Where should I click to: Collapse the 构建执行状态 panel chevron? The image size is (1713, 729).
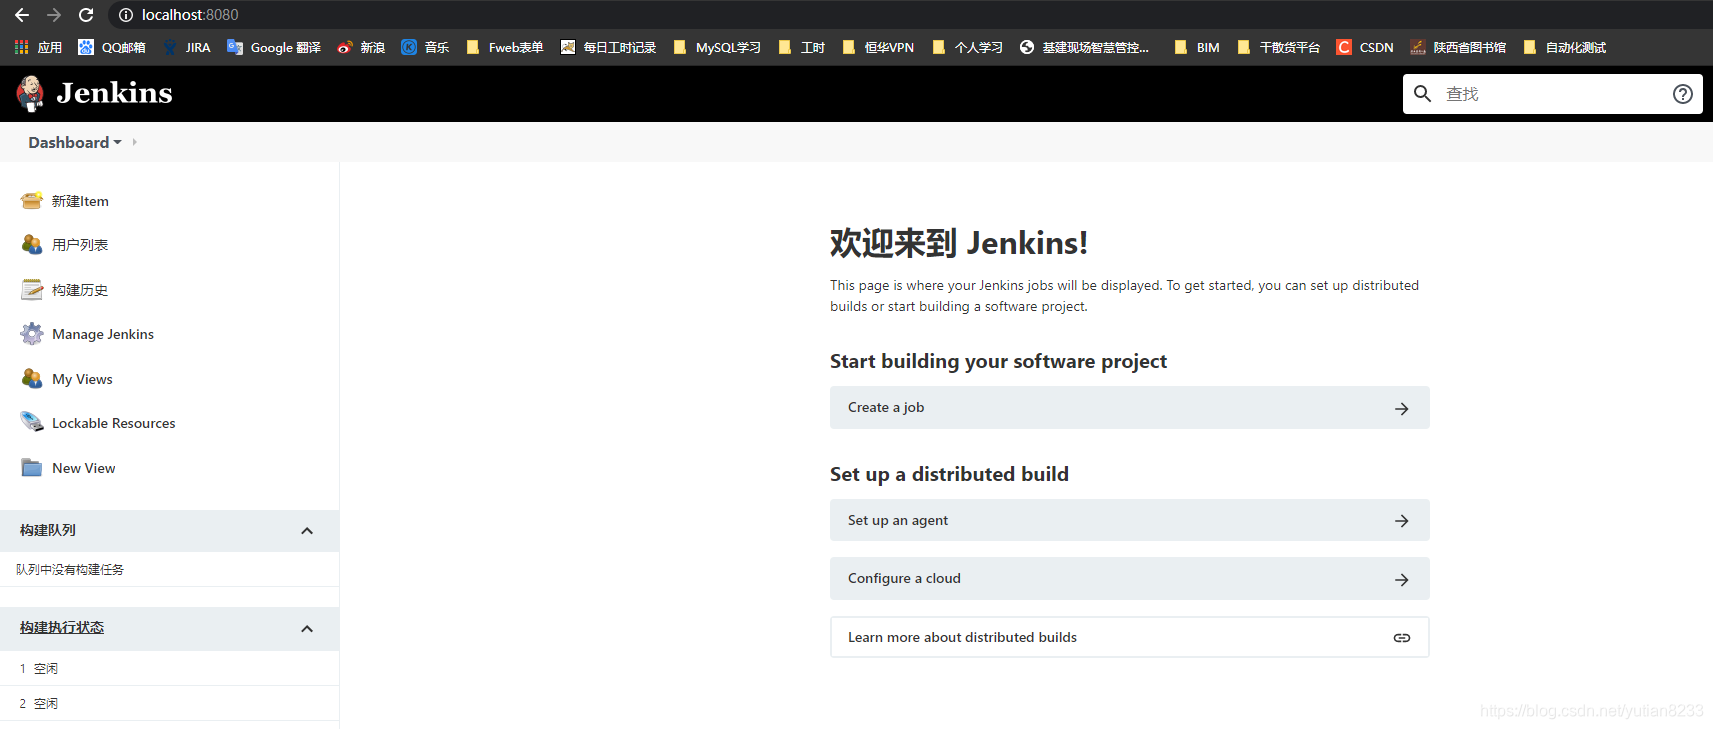point(307,629)
